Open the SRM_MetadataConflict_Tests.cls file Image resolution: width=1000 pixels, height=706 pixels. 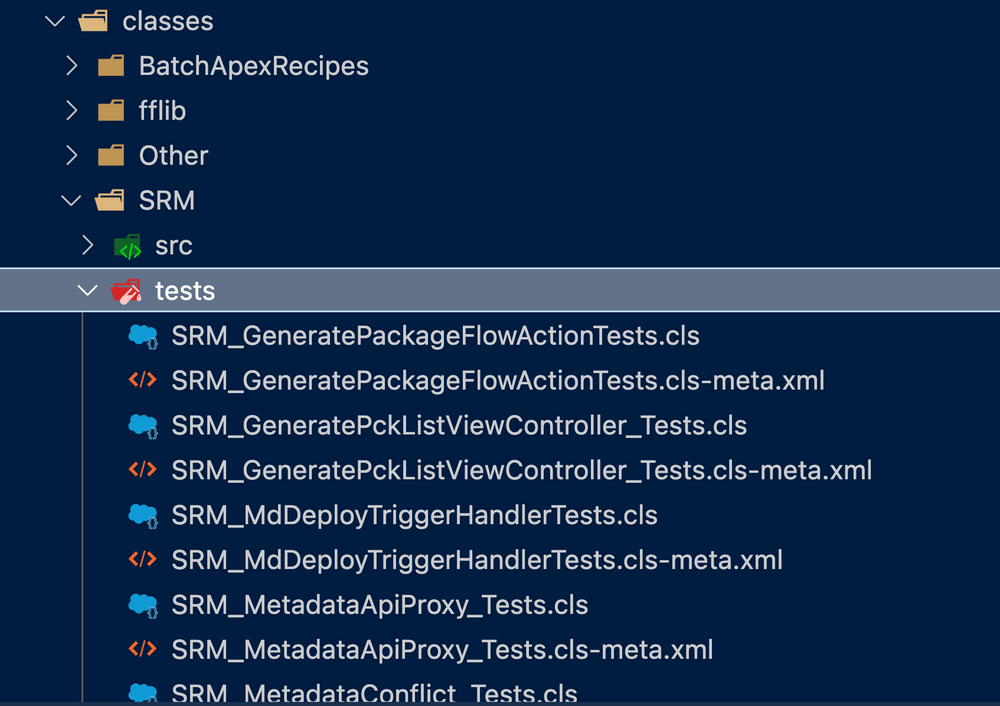tap(374, 693)
